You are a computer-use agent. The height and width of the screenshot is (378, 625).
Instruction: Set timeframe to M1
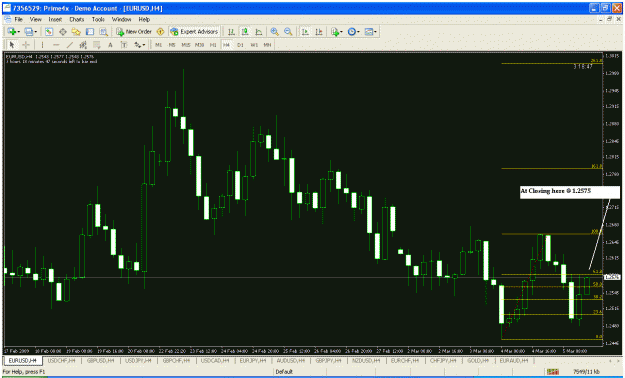[x=159, y=45]
